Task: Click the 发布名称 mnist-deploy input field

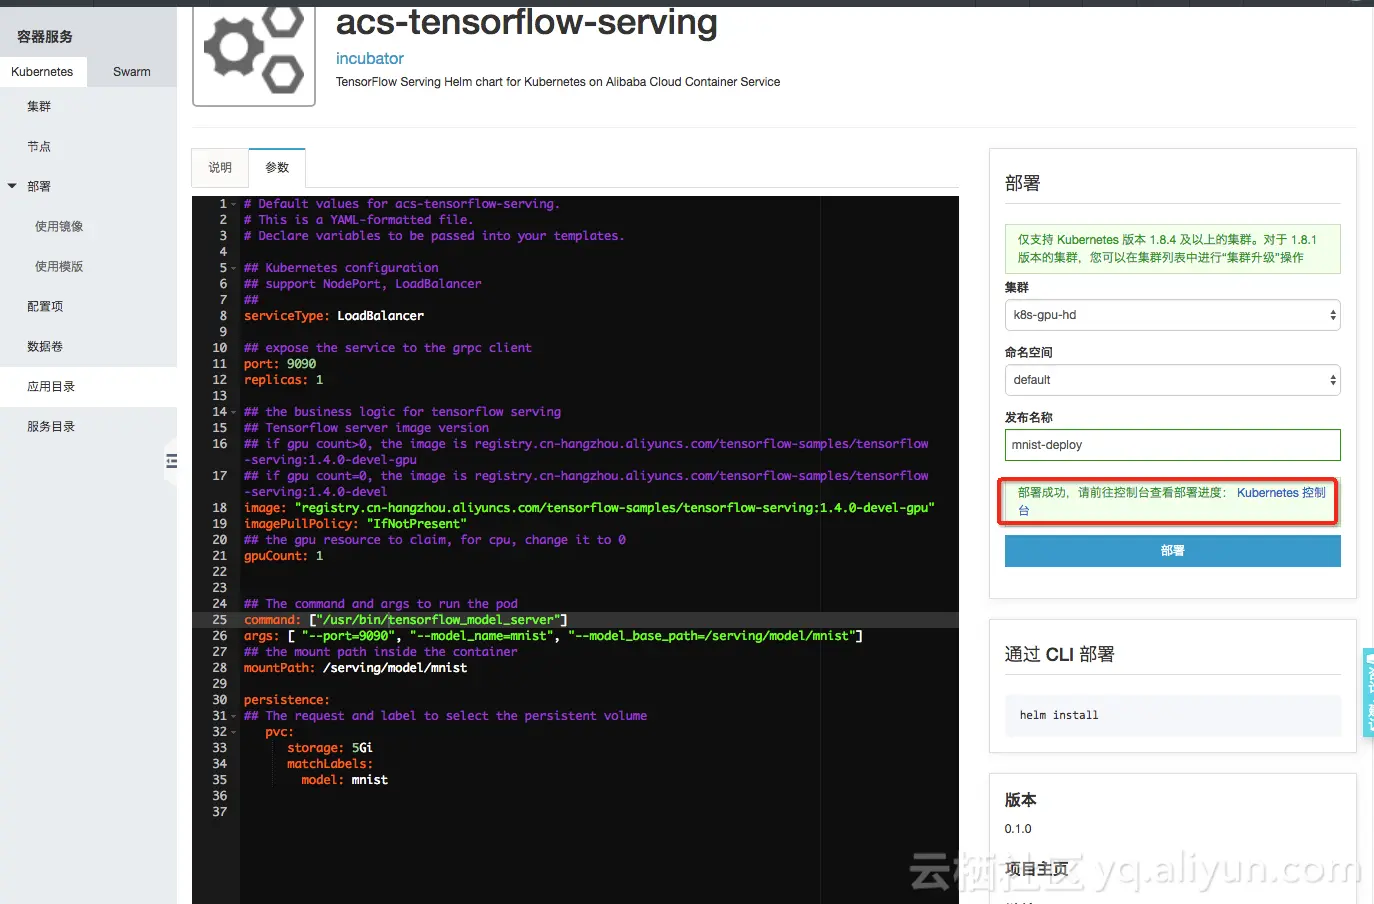Action: [1172, 445]
